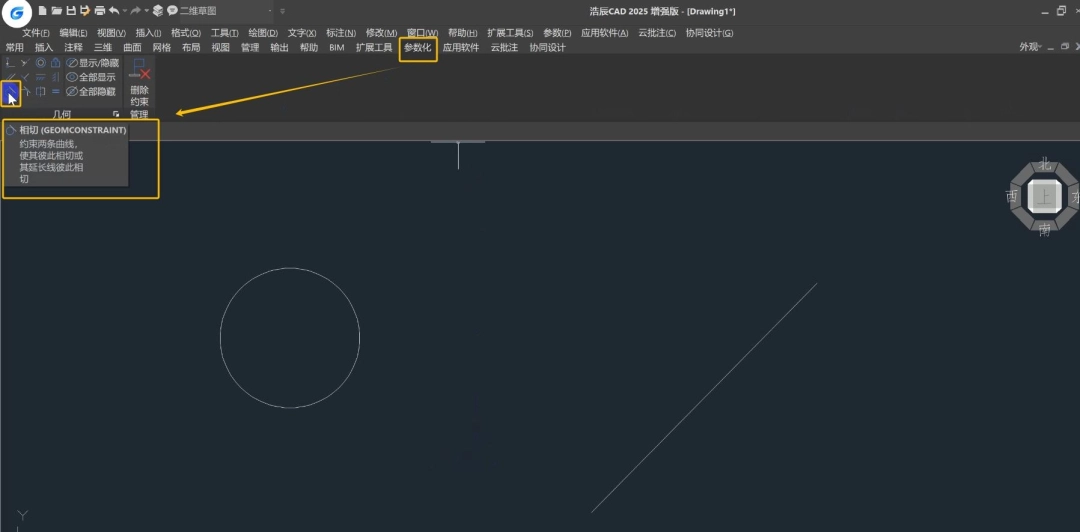
Task: Select the tangent (相切) constraint icon
Action: 10,92
